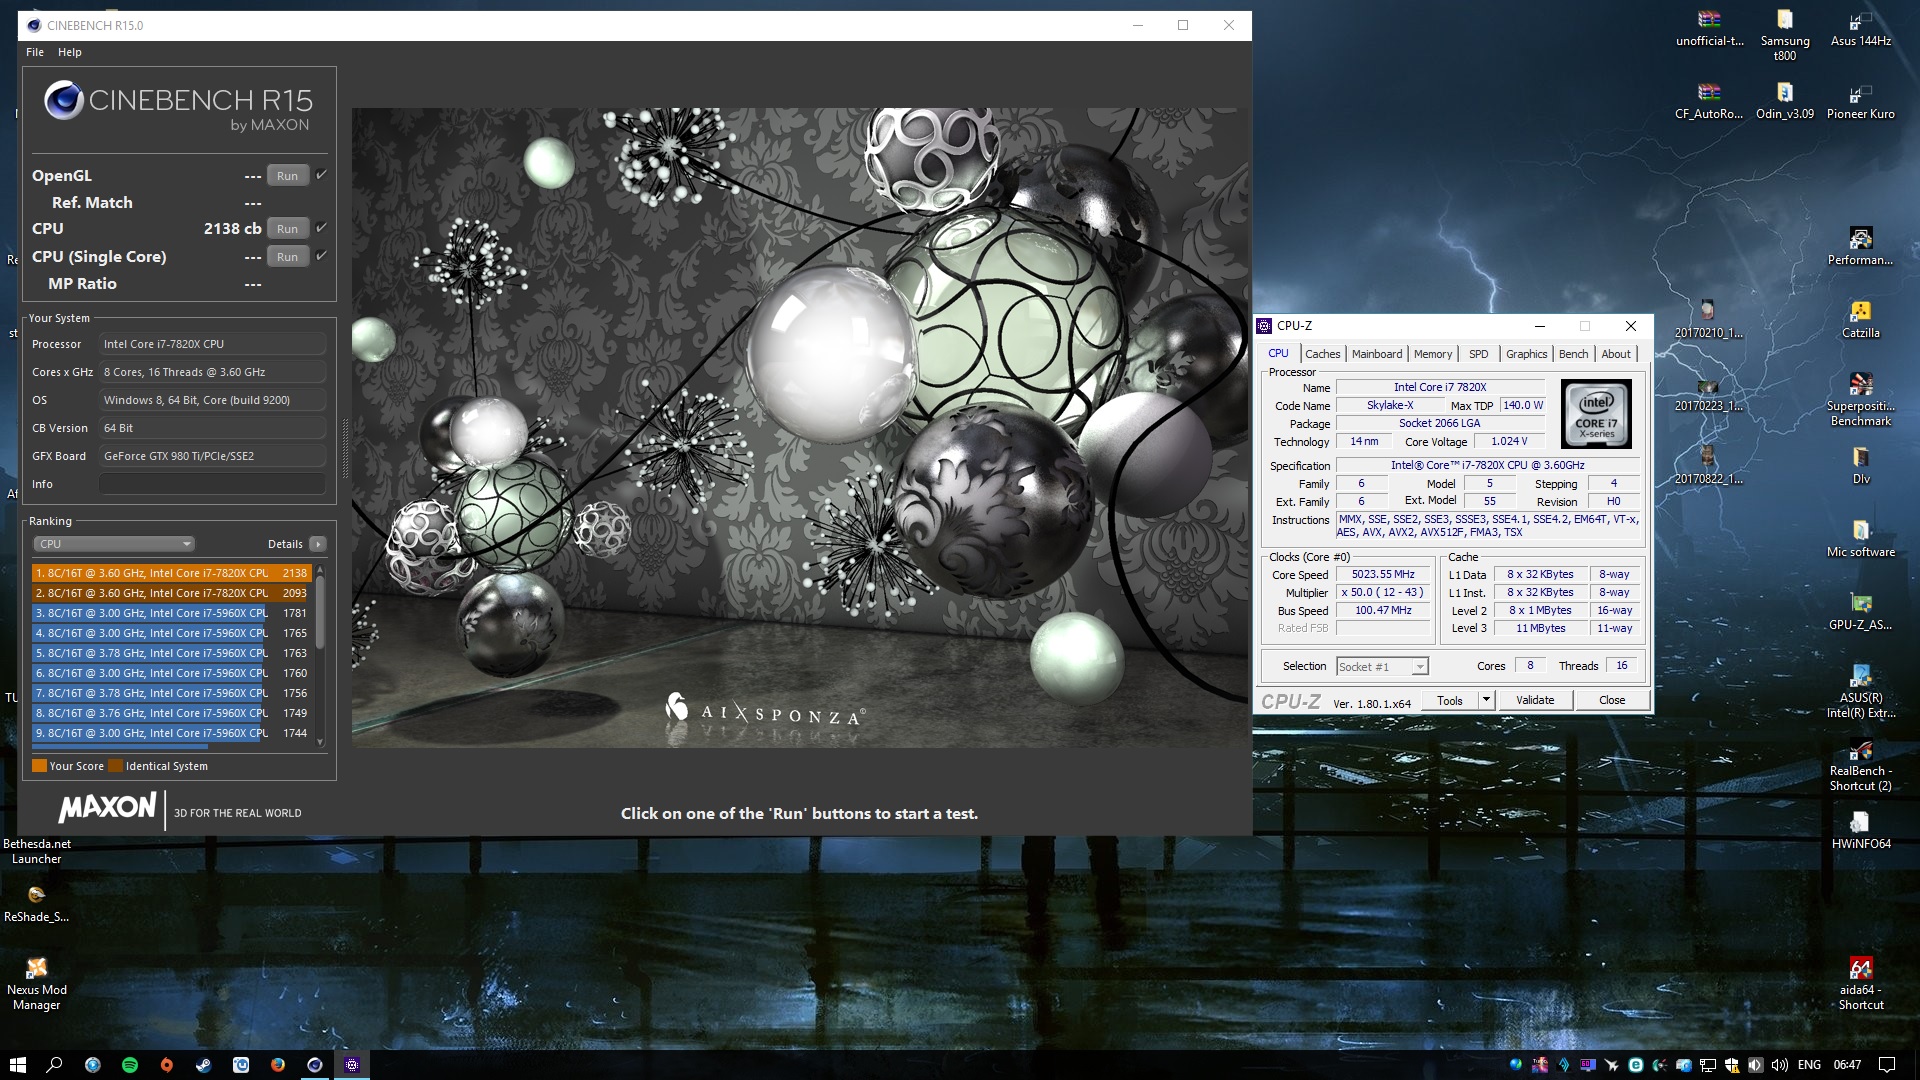Image resolution: width=1920 pixels, height=1080 pixels.
Task: Click Close button in CPU-Z
Action: click(1612, 701)
